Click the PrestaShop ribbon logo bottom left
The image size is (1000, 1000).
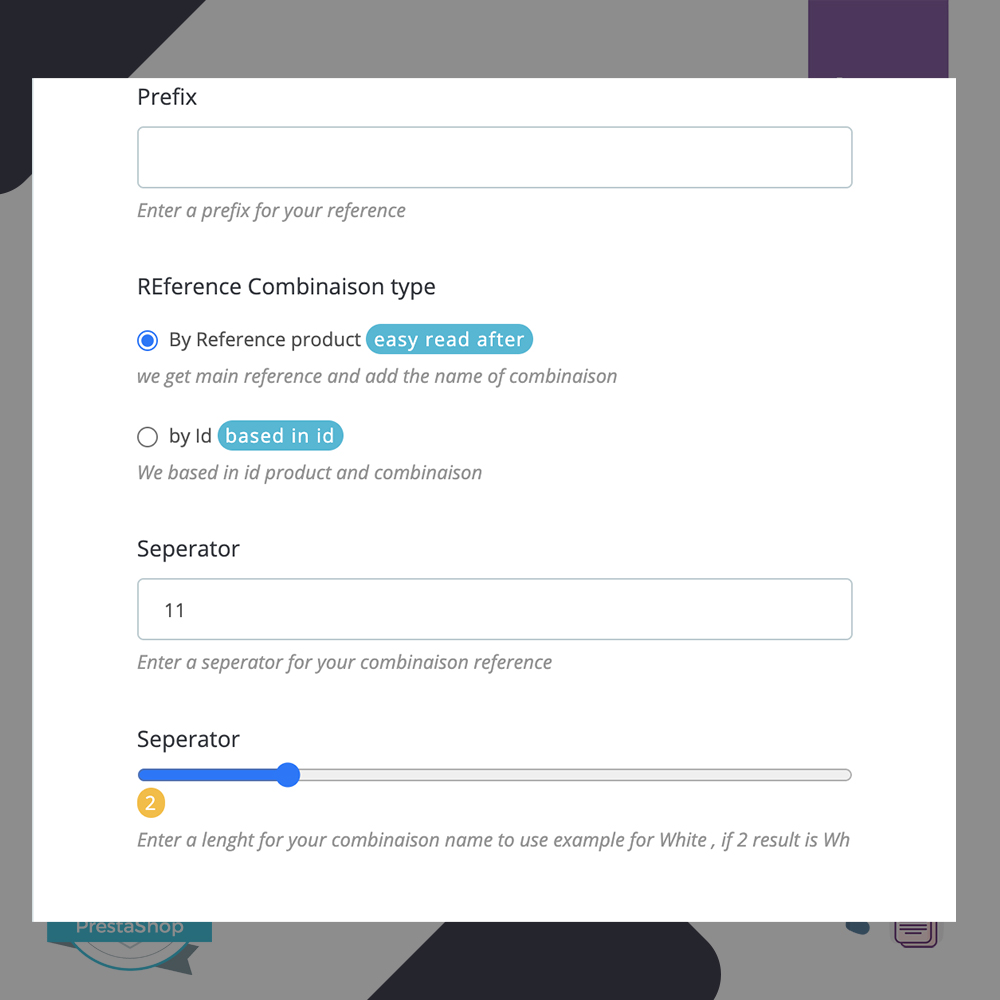click(x=130, y=928)
